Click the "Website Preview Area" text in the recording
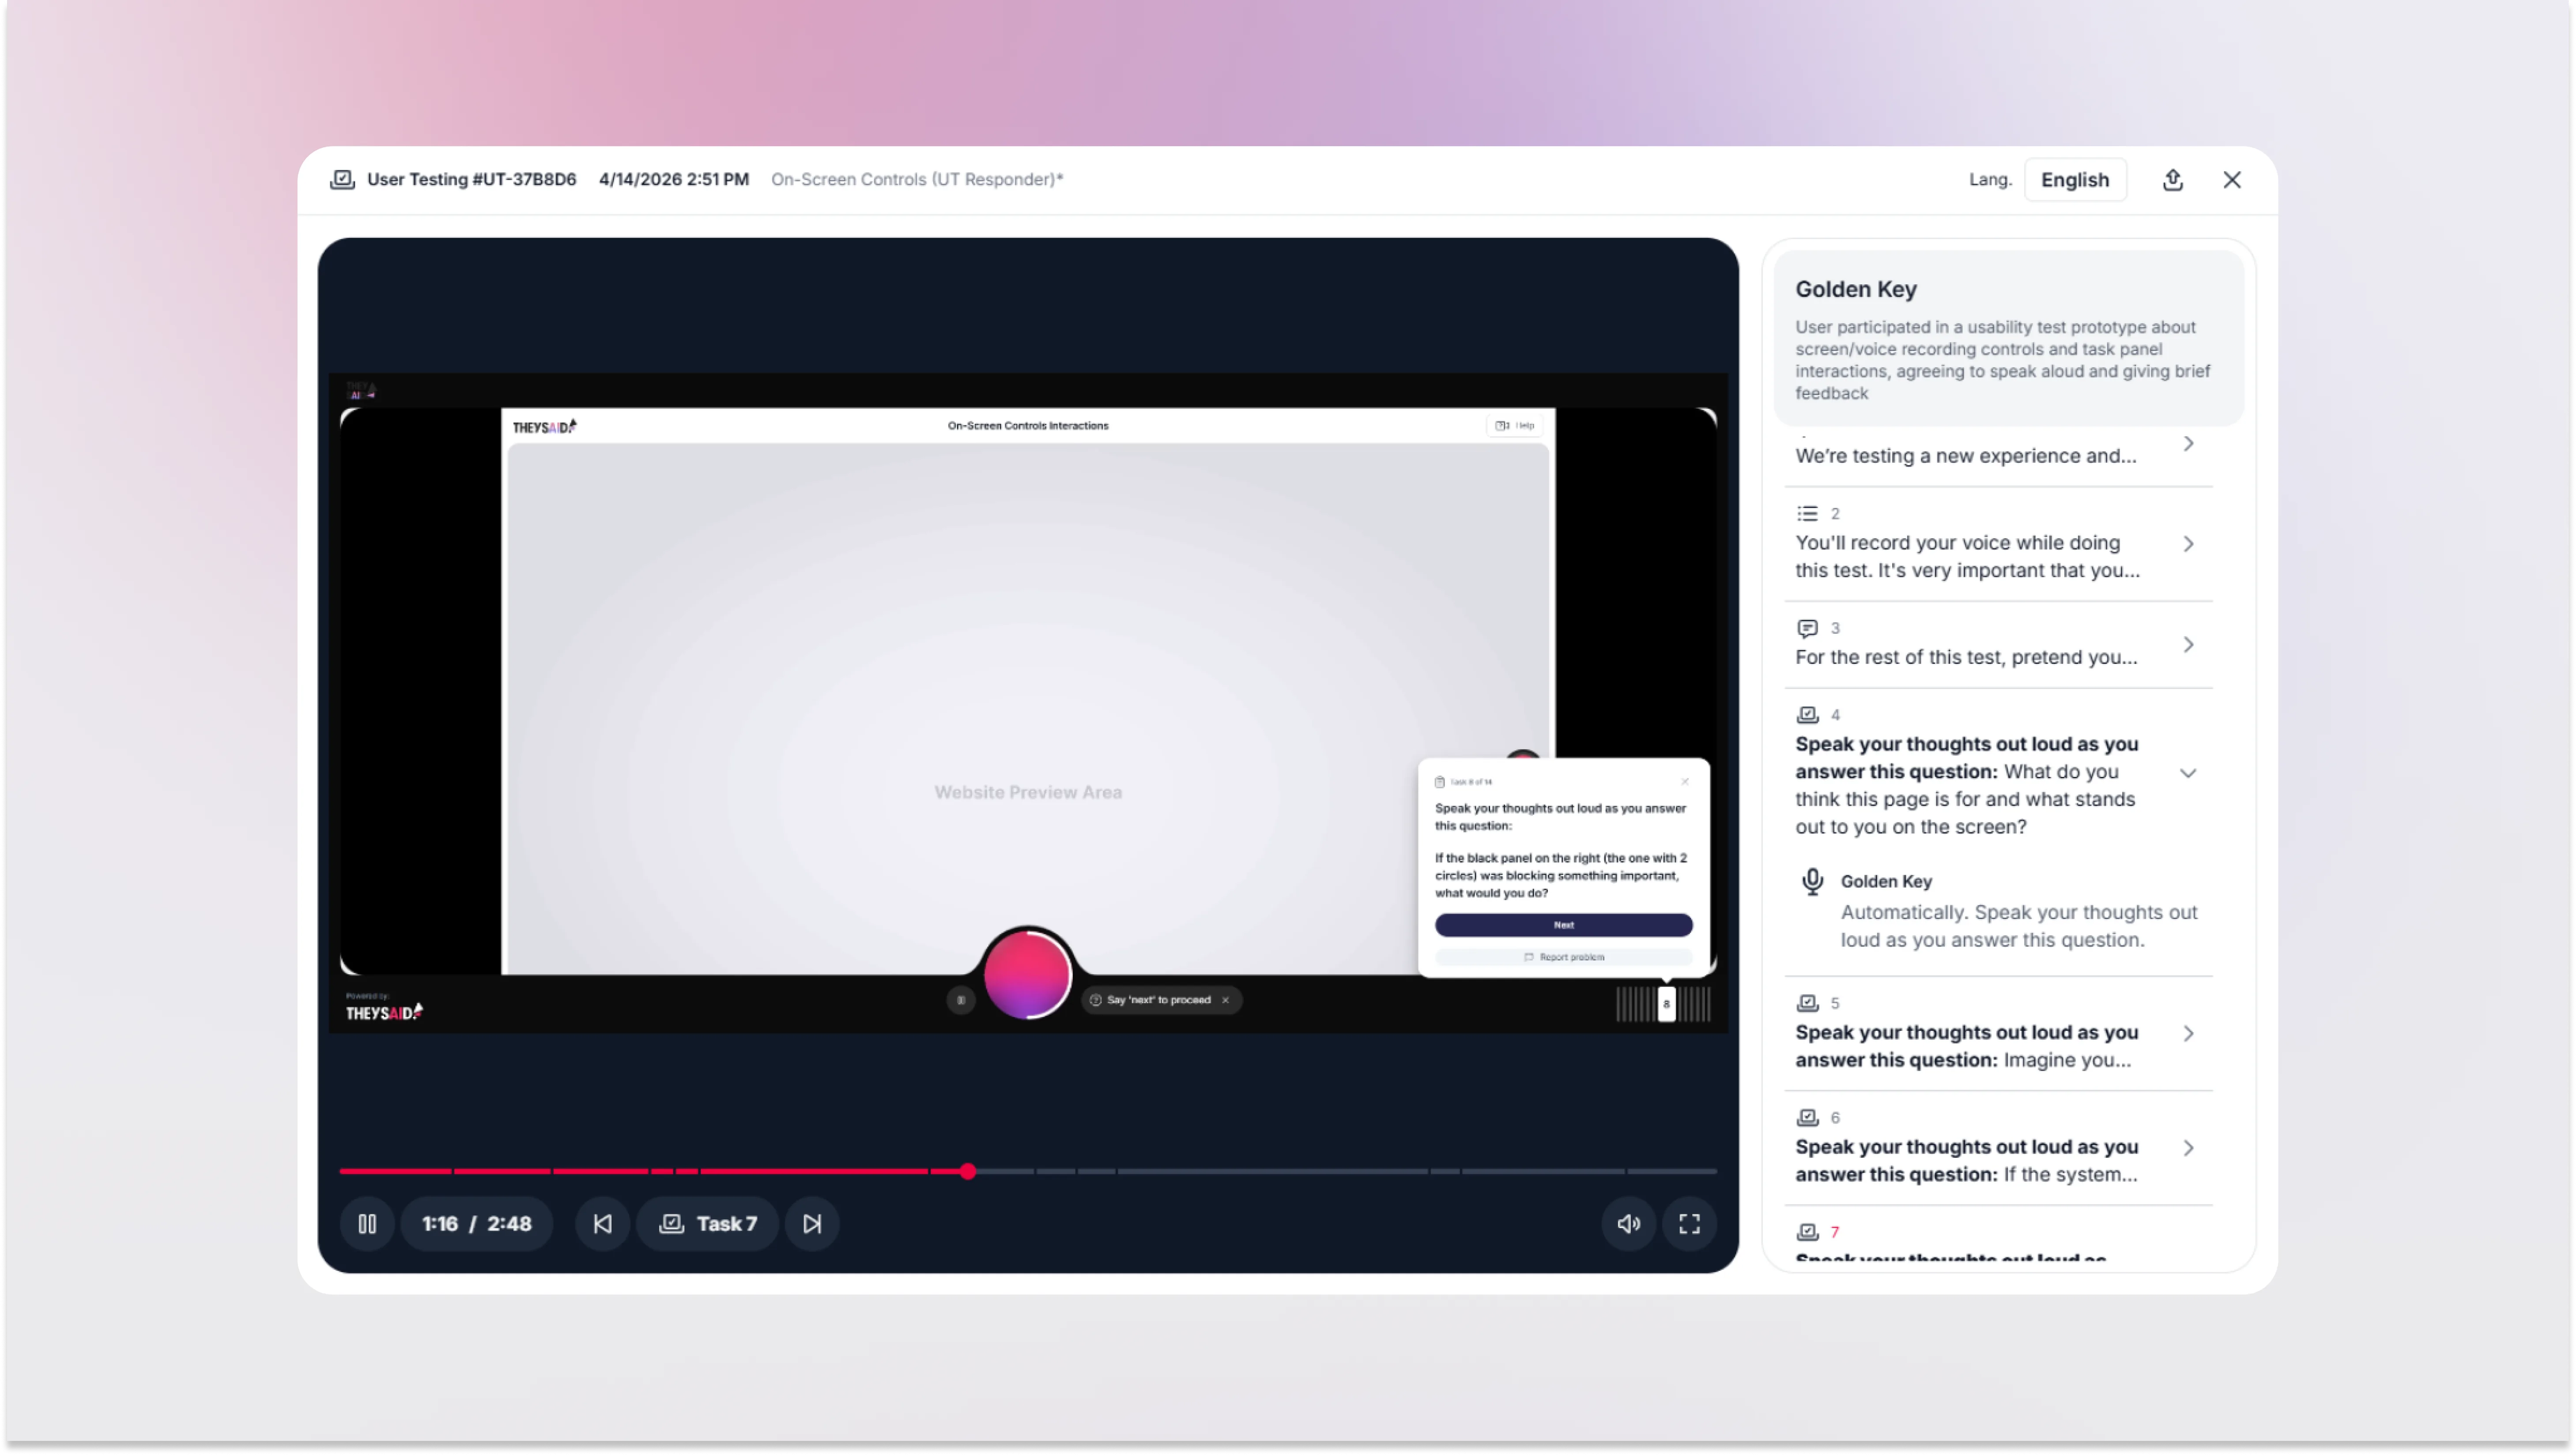 pos(1028,792)
